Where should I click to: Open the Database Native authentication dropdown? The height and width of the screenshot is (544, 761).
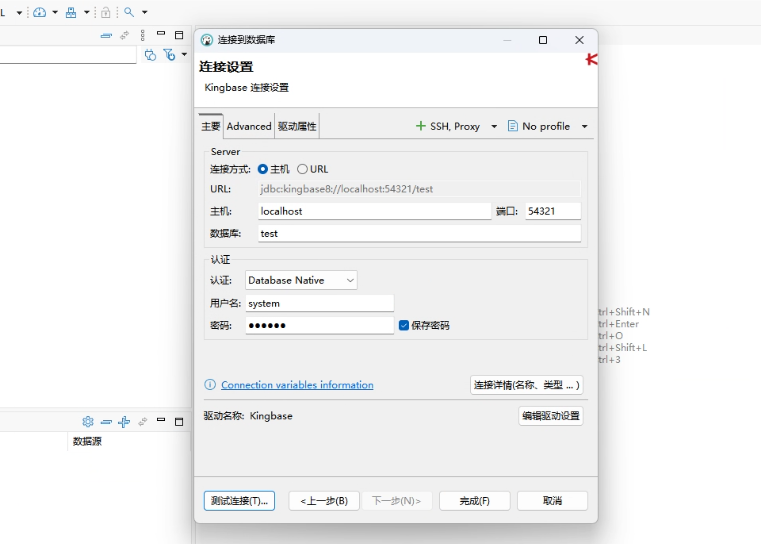[x=301, y=280]
